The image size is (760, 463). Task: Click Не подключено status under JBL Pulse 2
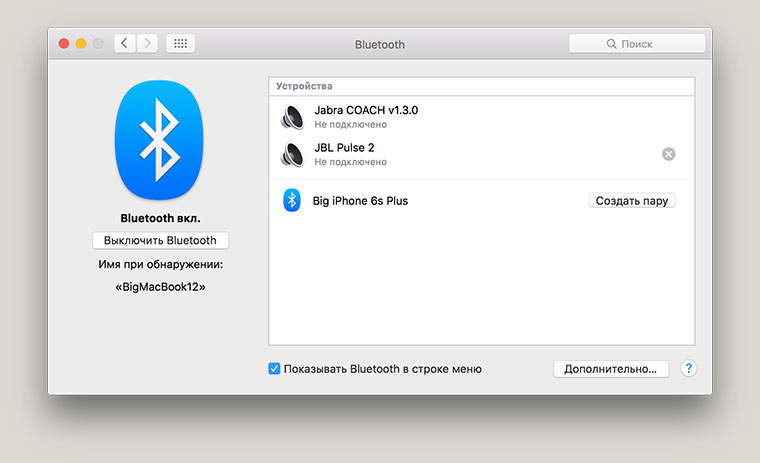[350, 162]
